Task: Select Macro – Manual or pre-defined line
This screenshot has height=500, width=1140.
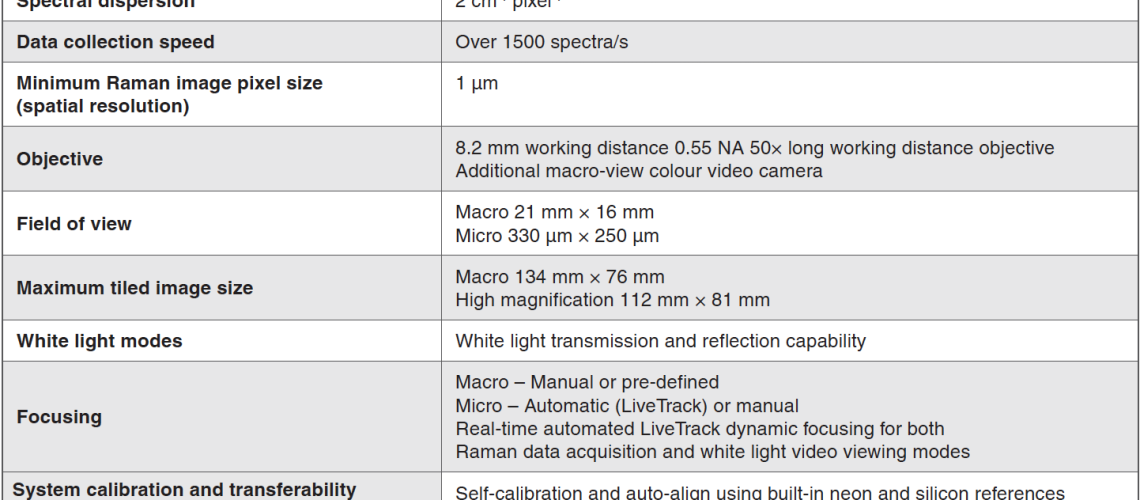Action: pyautogui.click(x=587, y=382)
